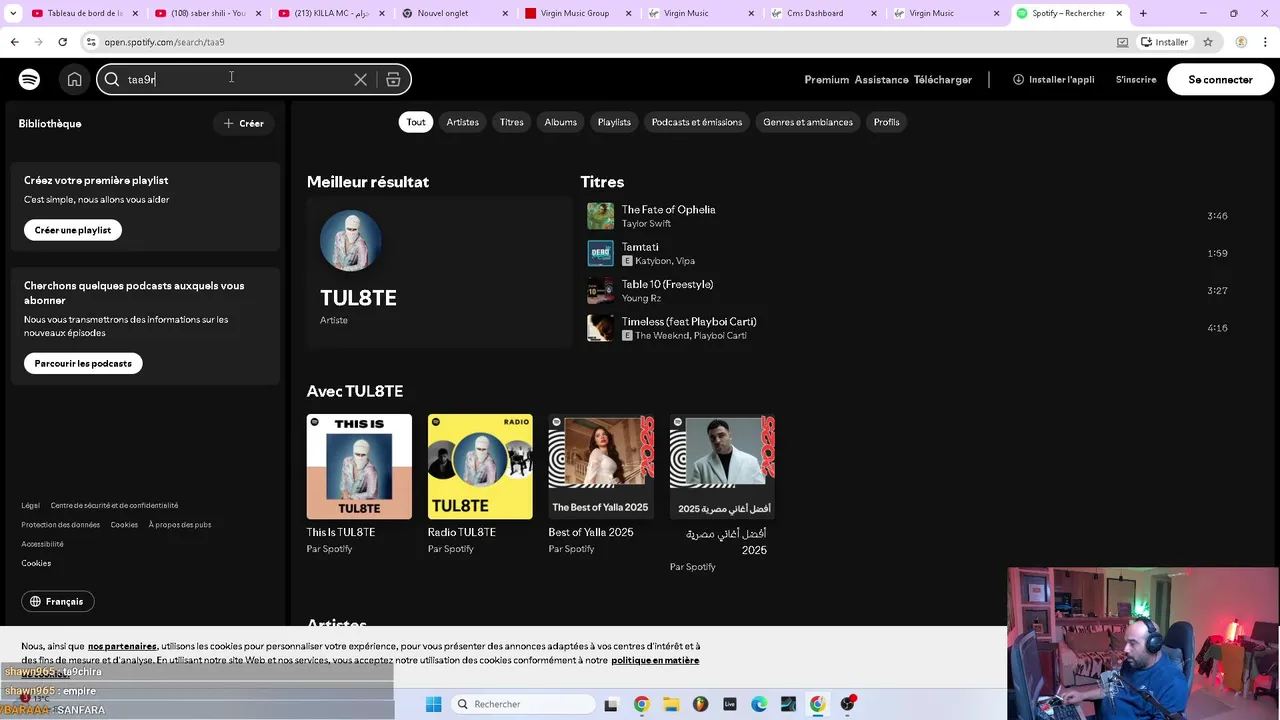Click the Windows taskbar Rechercher box
Viewport: 1280px width, 720px height.
pos(523,704)
